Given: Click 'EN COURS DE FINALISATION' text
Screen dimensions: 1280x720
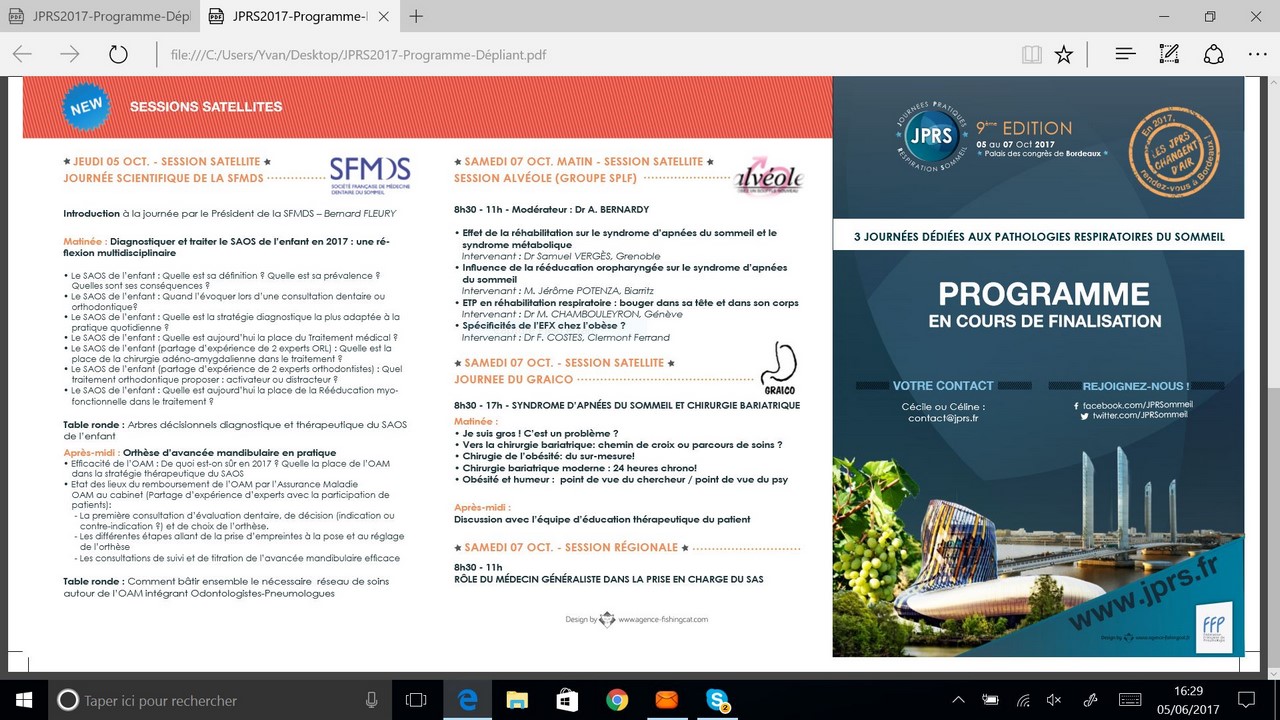Looking at the screenshot, I should coord(1045,322).
